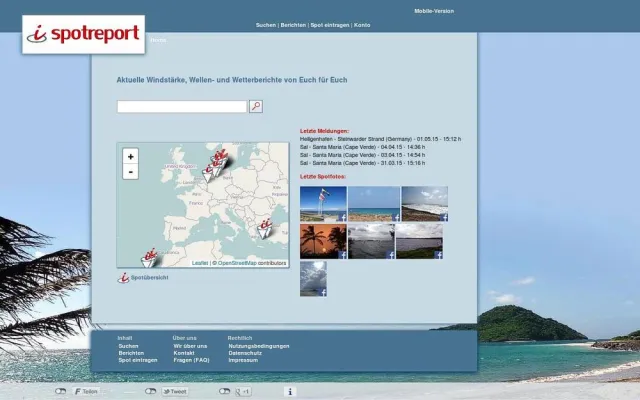
Task: Open the Impressum footer link
Action: (x=243, y=360)
